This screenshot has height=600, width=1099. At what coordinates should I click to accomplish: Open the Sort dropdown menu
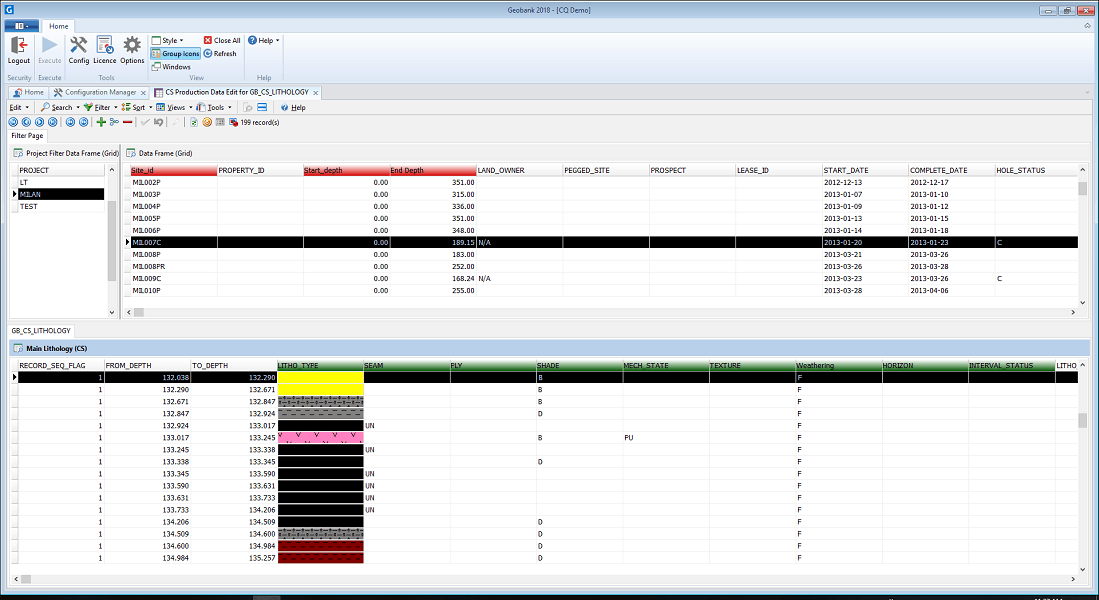pyautogui.click(x=137, y=107)
